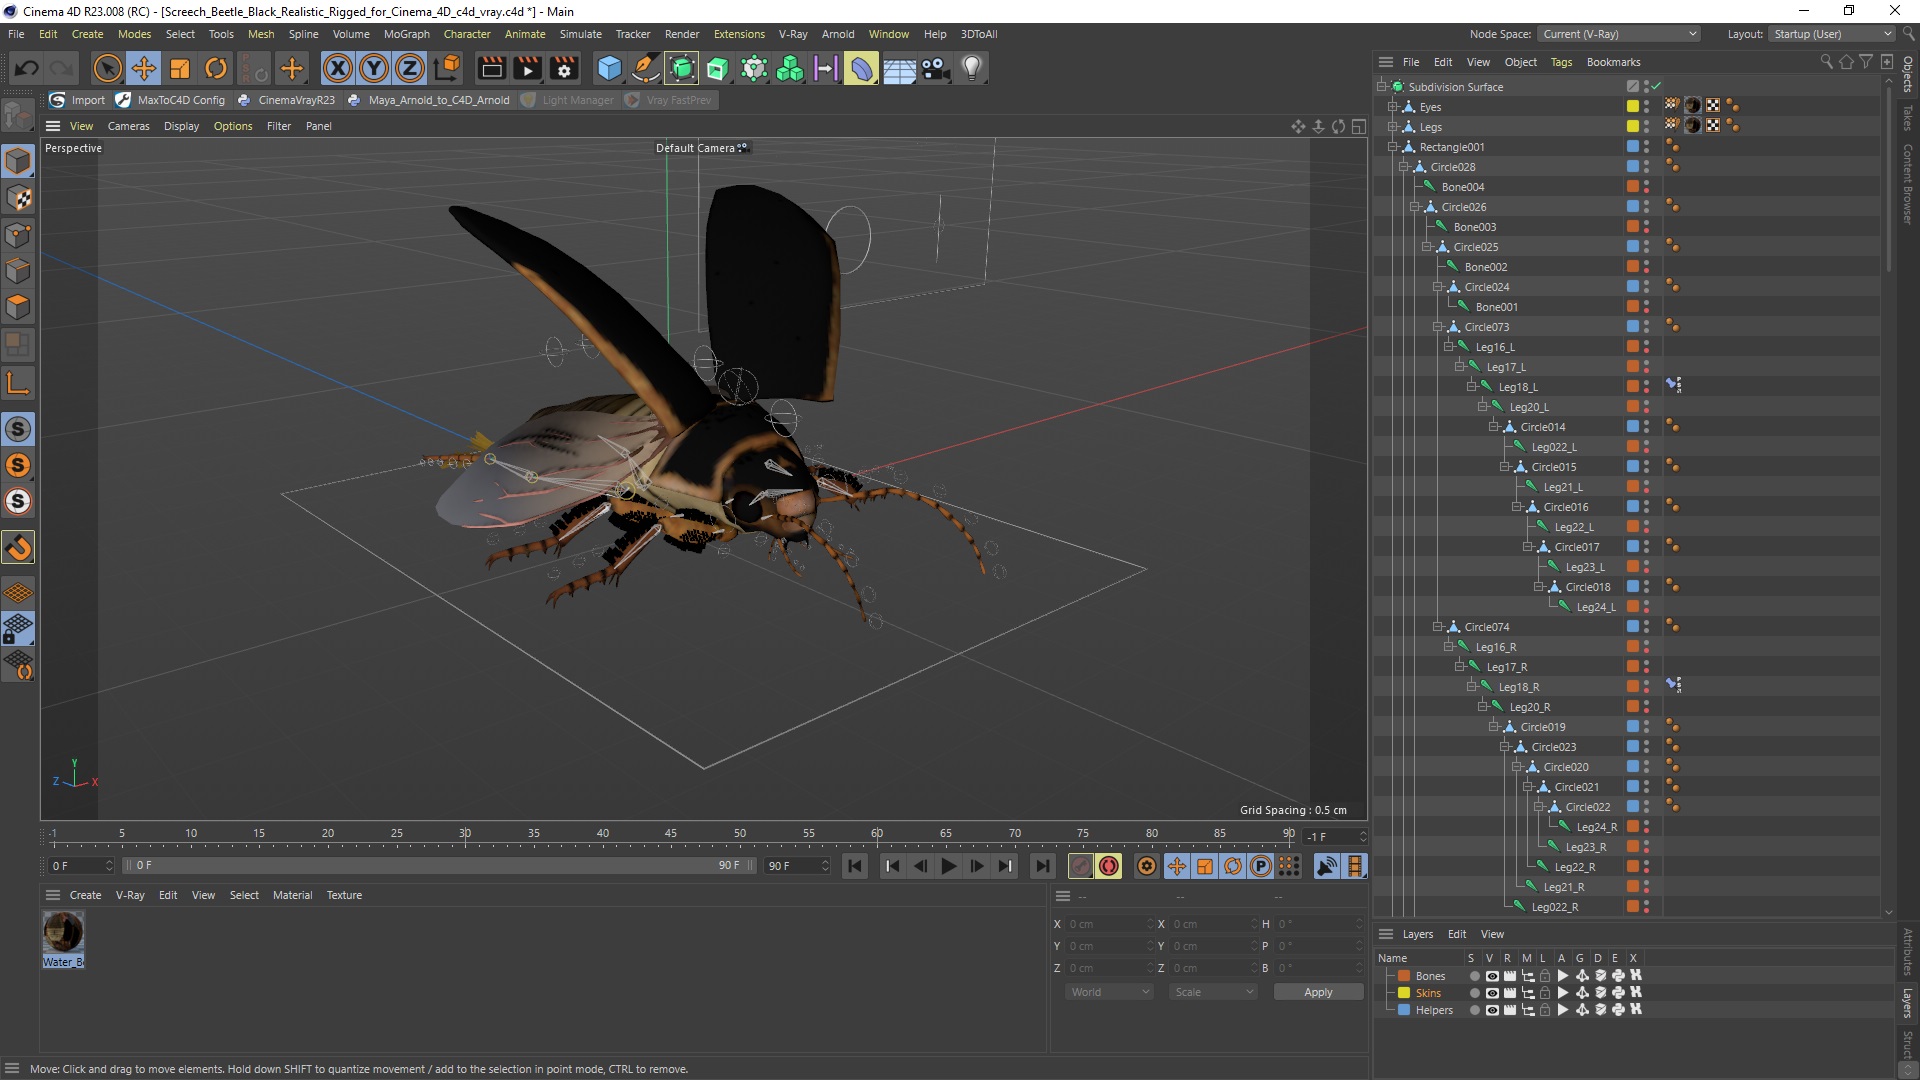Expand the Legs object node
The height and width of the screenshot is (1080, 1920).
pos(1391,127)
